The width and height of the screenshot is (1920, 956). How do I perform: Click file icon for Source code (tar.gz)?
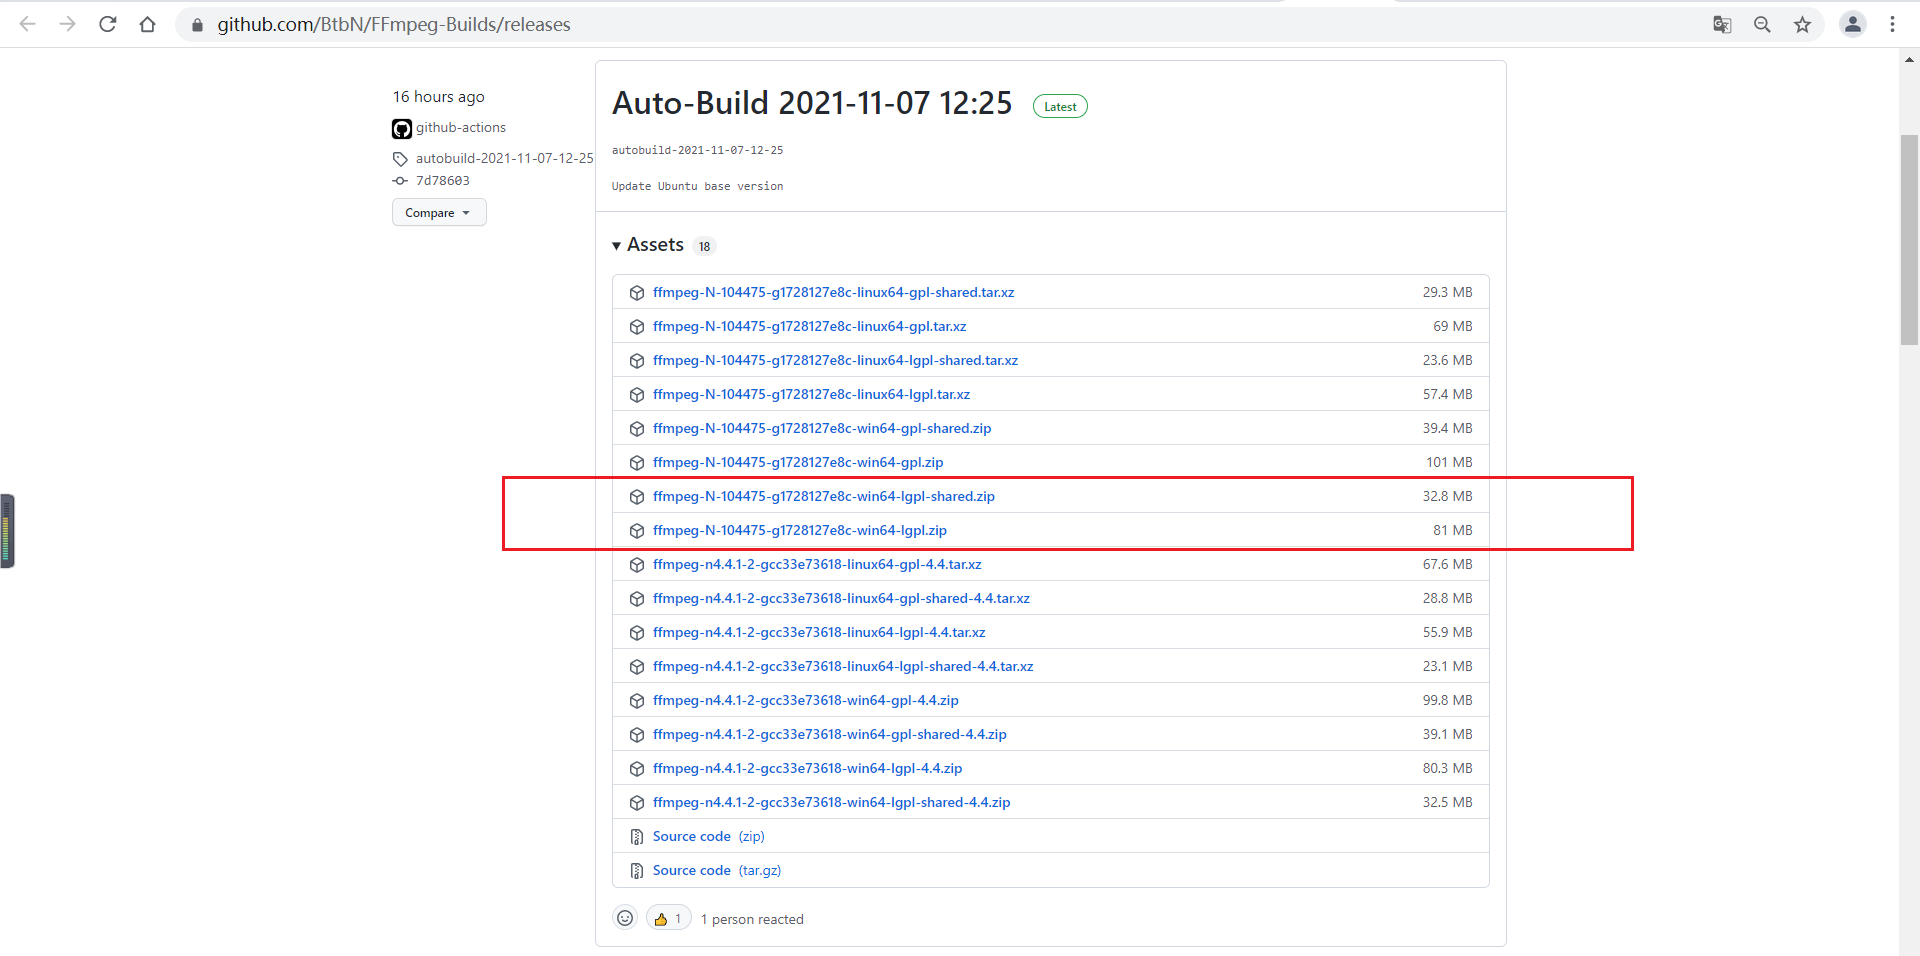tap(637, 871)
